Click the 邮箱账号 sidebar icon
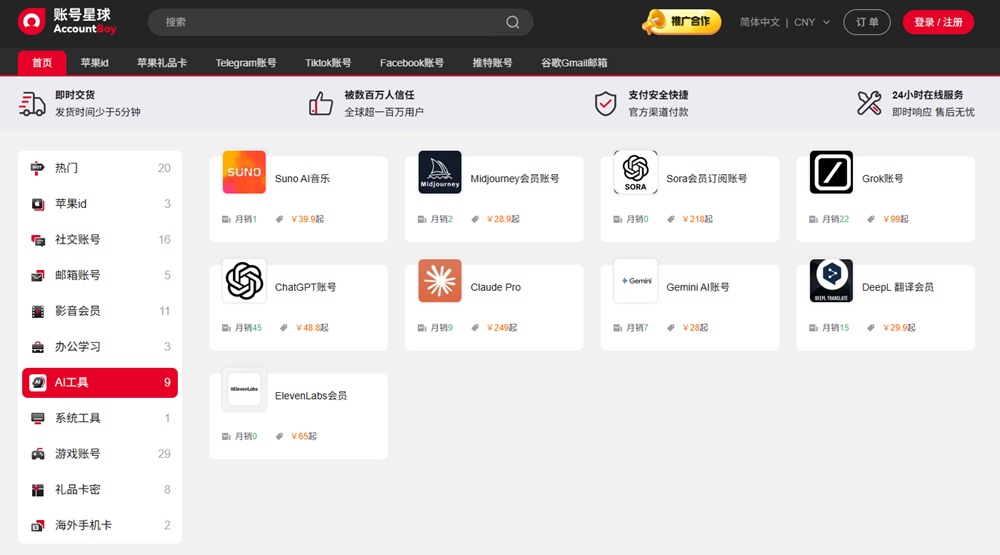Screen dimensions: 1000x555 (x=38, y=276)
